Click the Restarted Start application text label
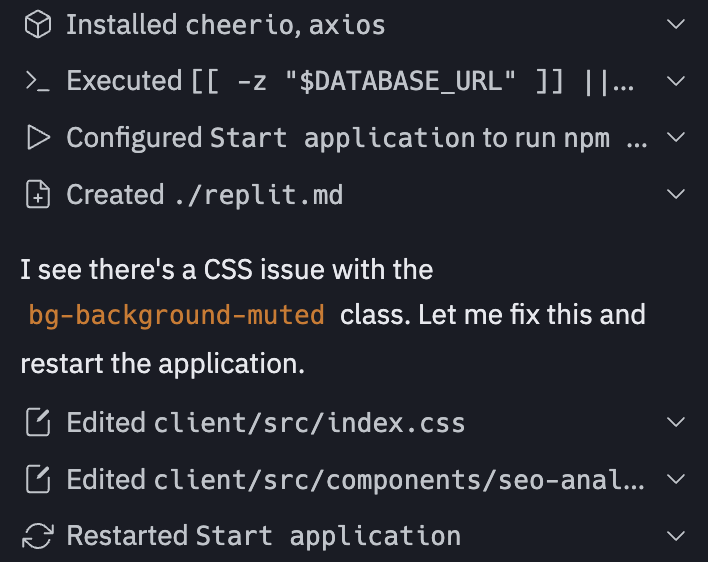The height and width of the screenshot is (562, 708). pyautogui.click(x=263, y=536)
